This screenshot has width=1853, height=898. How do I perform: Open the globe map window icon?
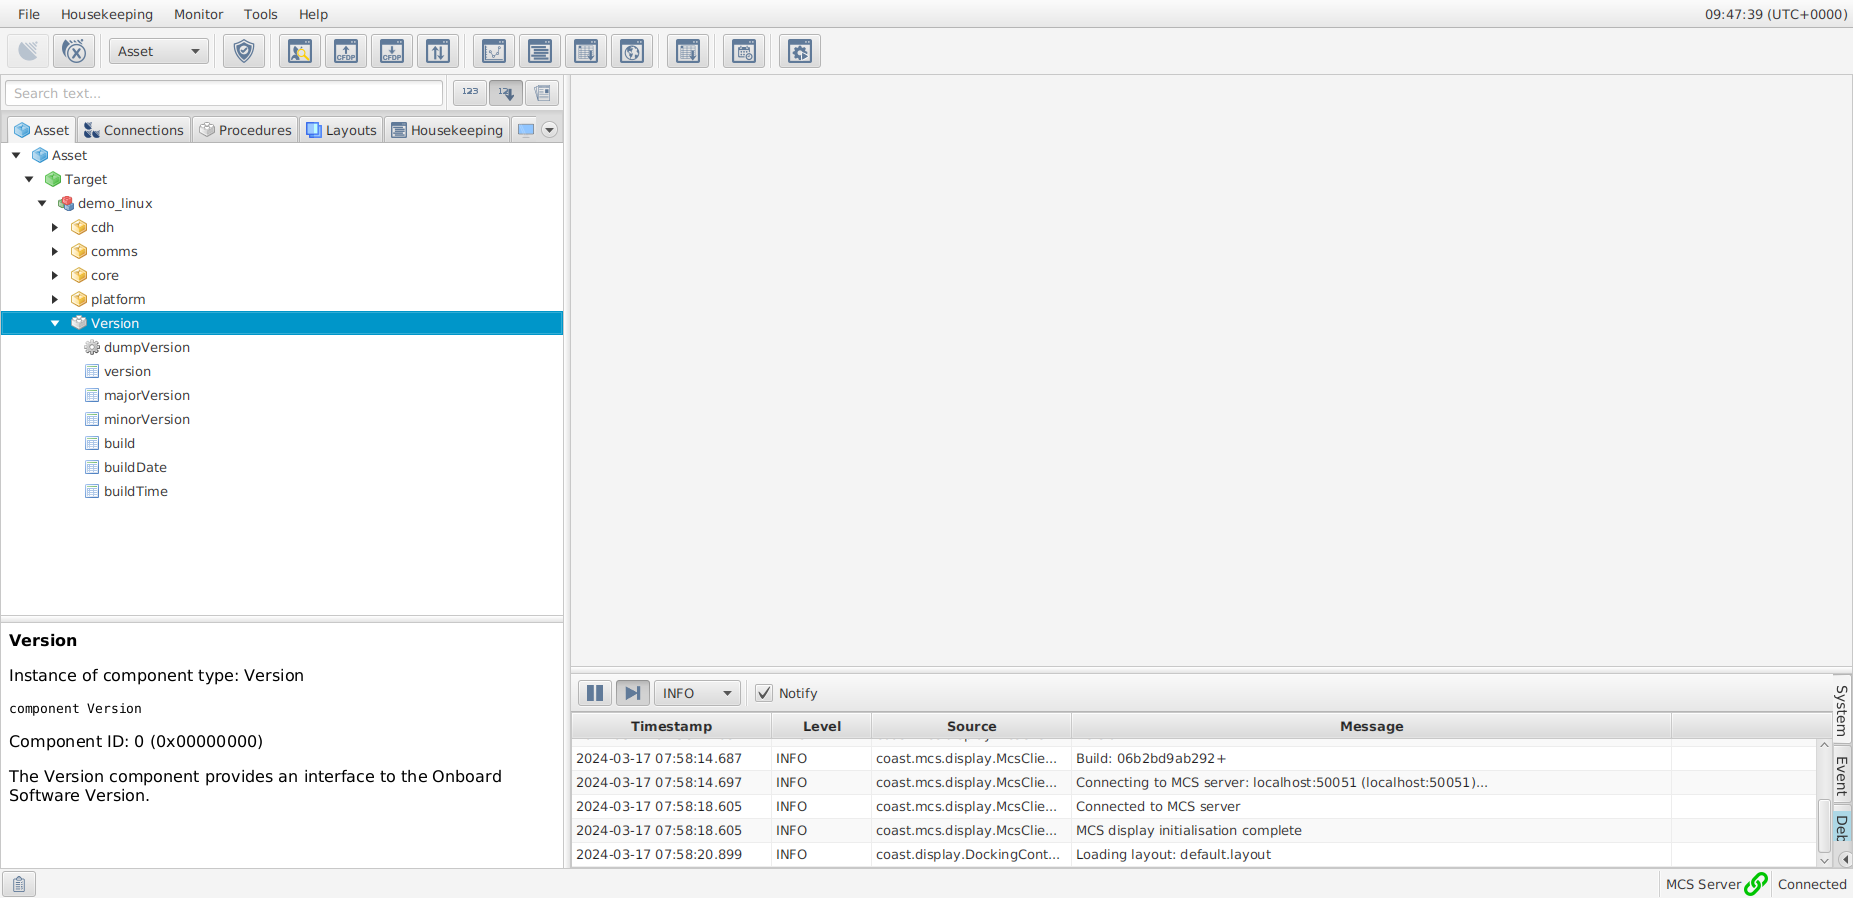[x=632, y=51]
